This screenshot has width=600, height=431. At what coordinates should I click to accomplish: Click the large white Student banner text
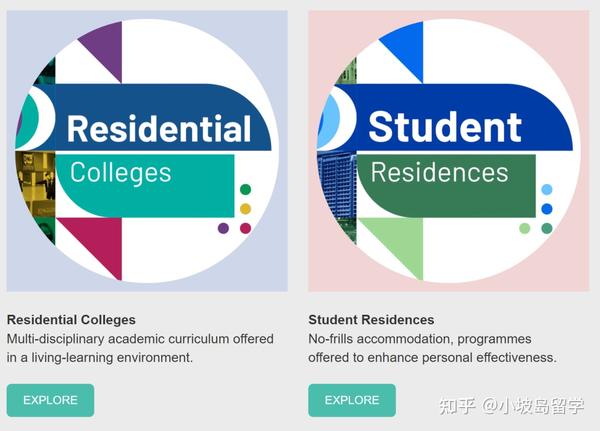coord(444,127)
